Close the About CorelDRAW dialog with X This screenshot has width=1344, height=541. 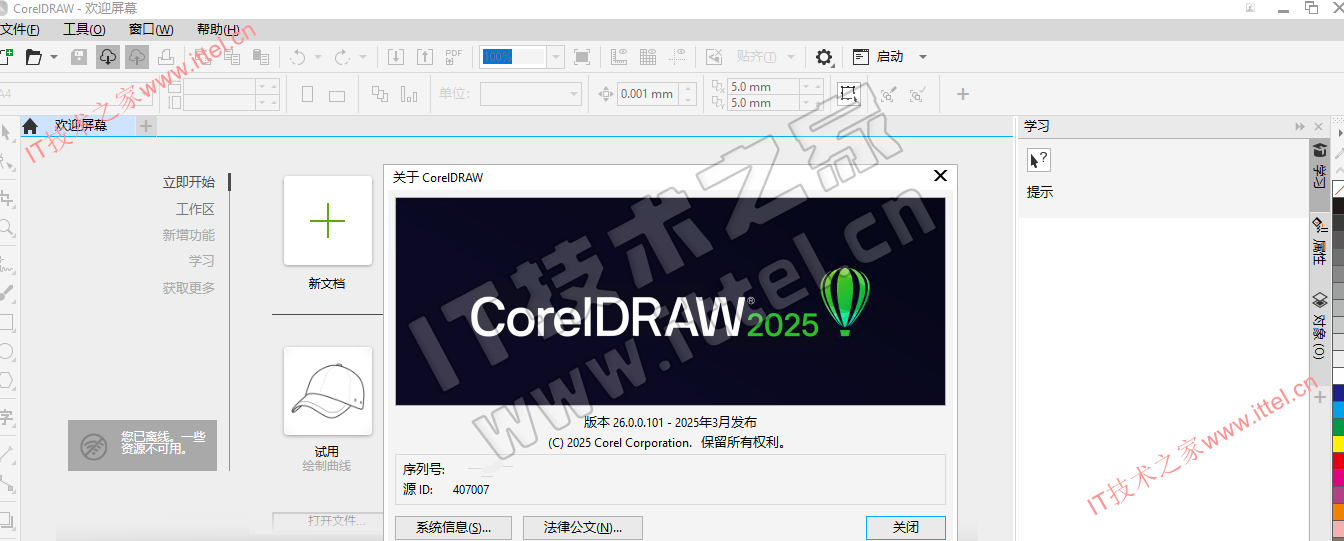tap(940, 176)
